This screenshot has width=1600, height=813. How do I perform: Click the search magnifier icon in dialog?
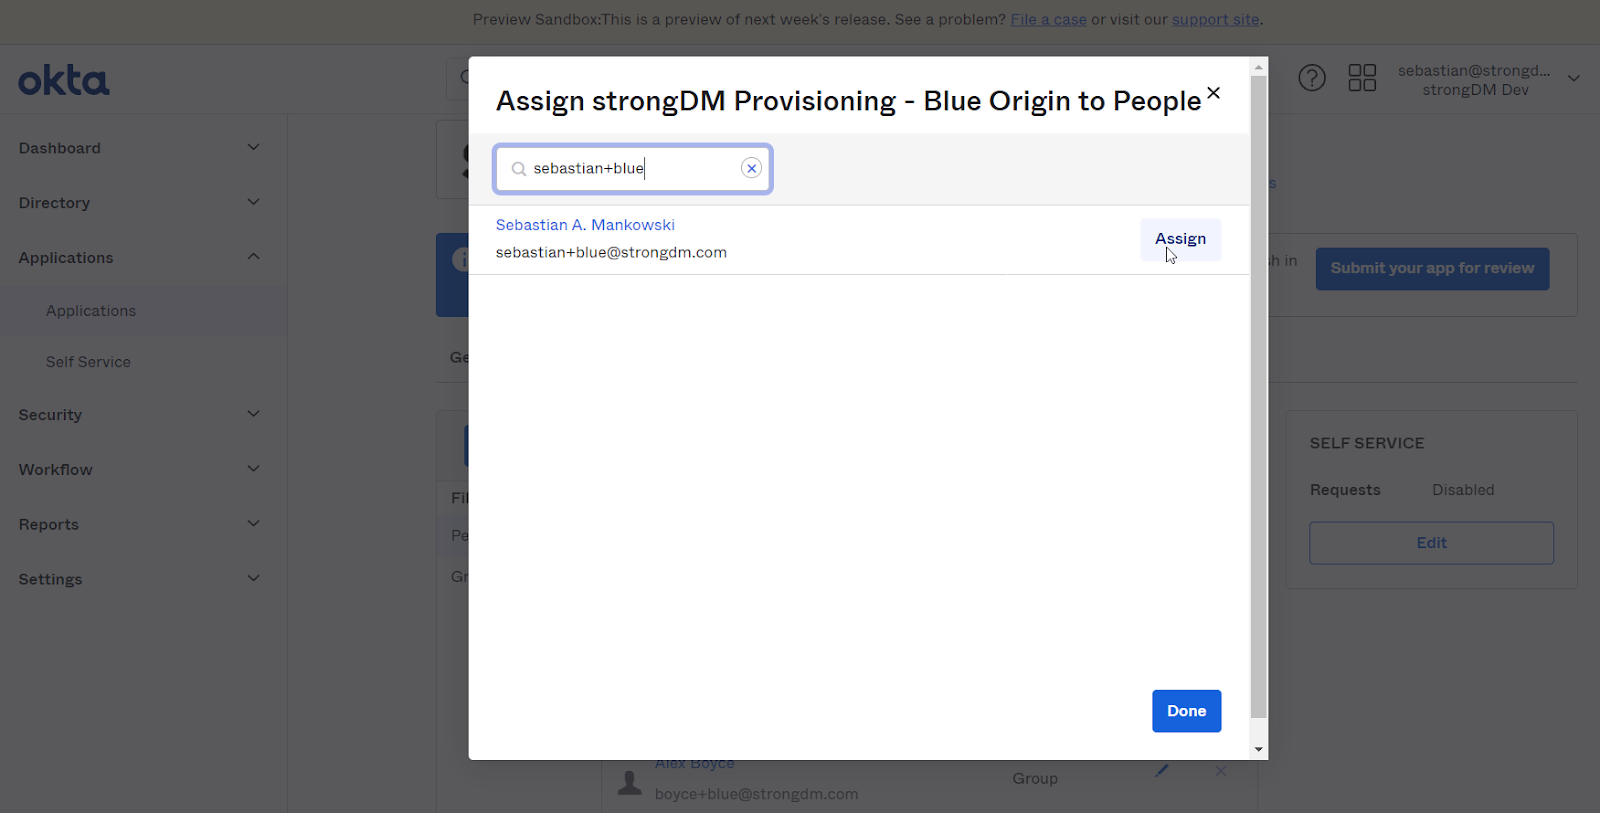tap(518, 169)
